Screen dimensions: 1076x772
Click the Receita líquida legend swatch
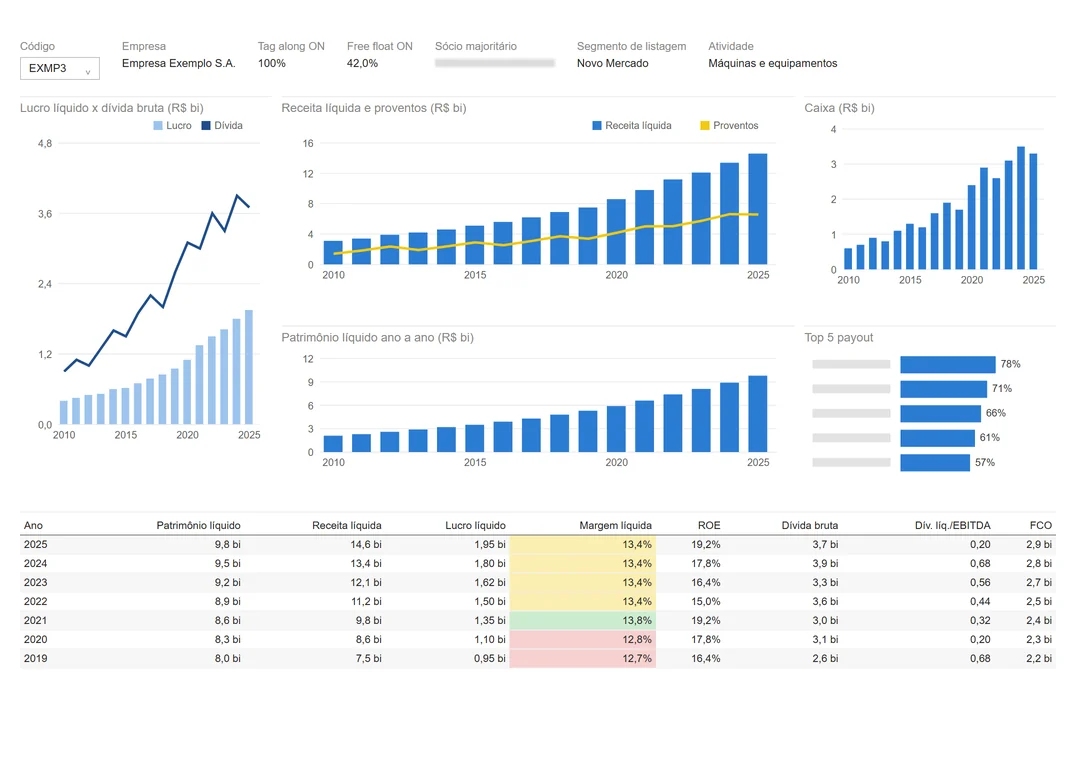pos(597,126)
